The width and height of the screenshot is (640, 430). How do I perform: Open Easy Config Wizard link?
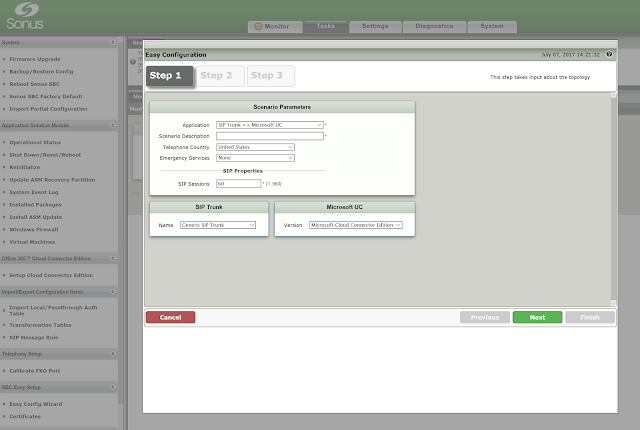[x=36, y=404]
